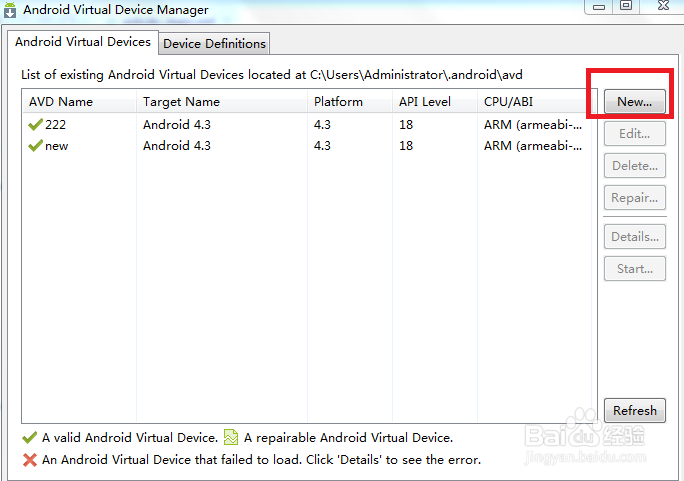The width and height of the screenshot is (684, 481).
Task: Click the repairable device legend icon
Action: [231, 437]
